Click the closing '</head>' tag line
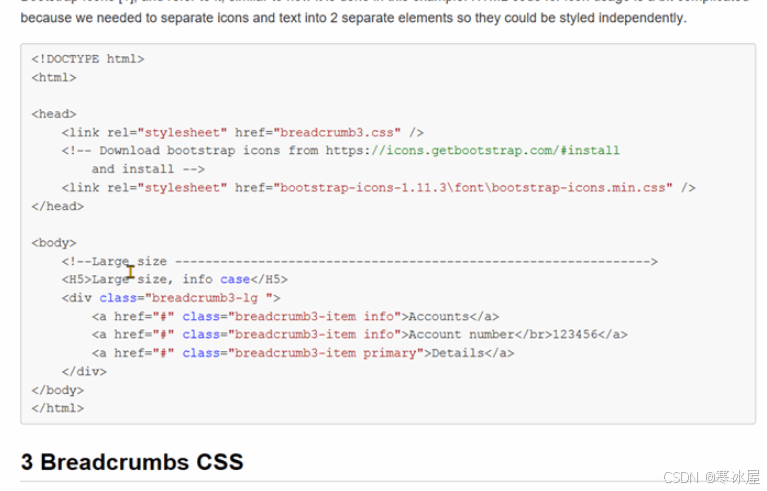This screenshot has height=491, width=767. tap(58, 206)
